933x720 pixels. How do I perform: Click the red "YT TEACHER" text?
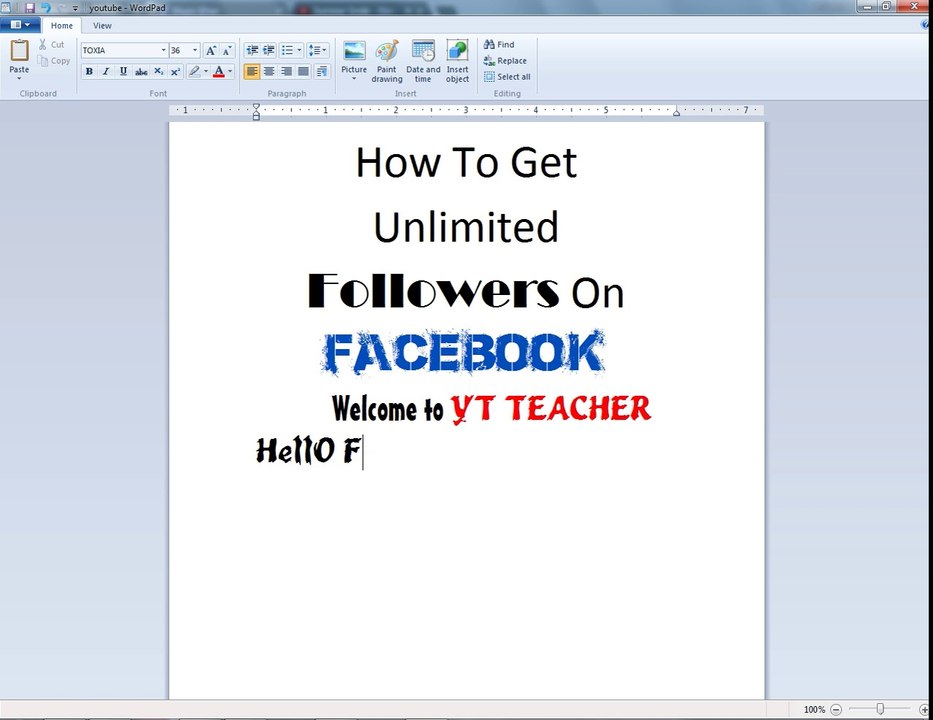tap(551, 408)
